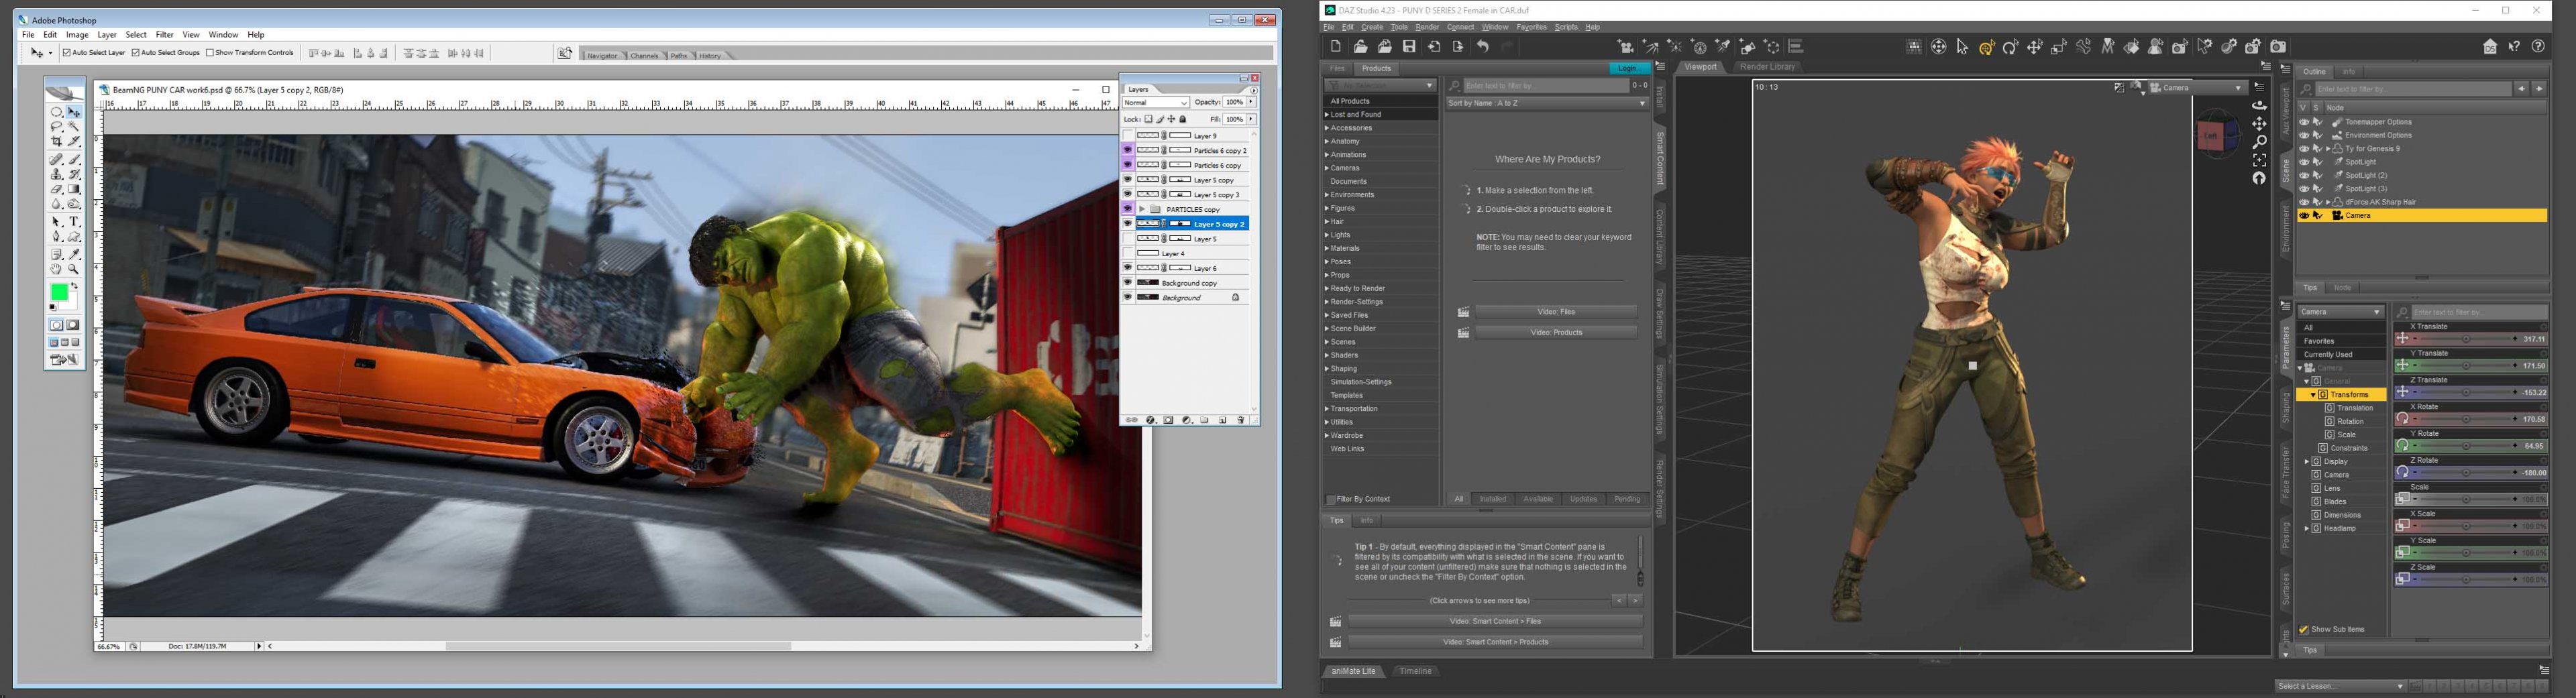Hide SpotLight (2) in Scene outline
Viewport: 2576px width, 698px height.
click(x=2304, y=175)
